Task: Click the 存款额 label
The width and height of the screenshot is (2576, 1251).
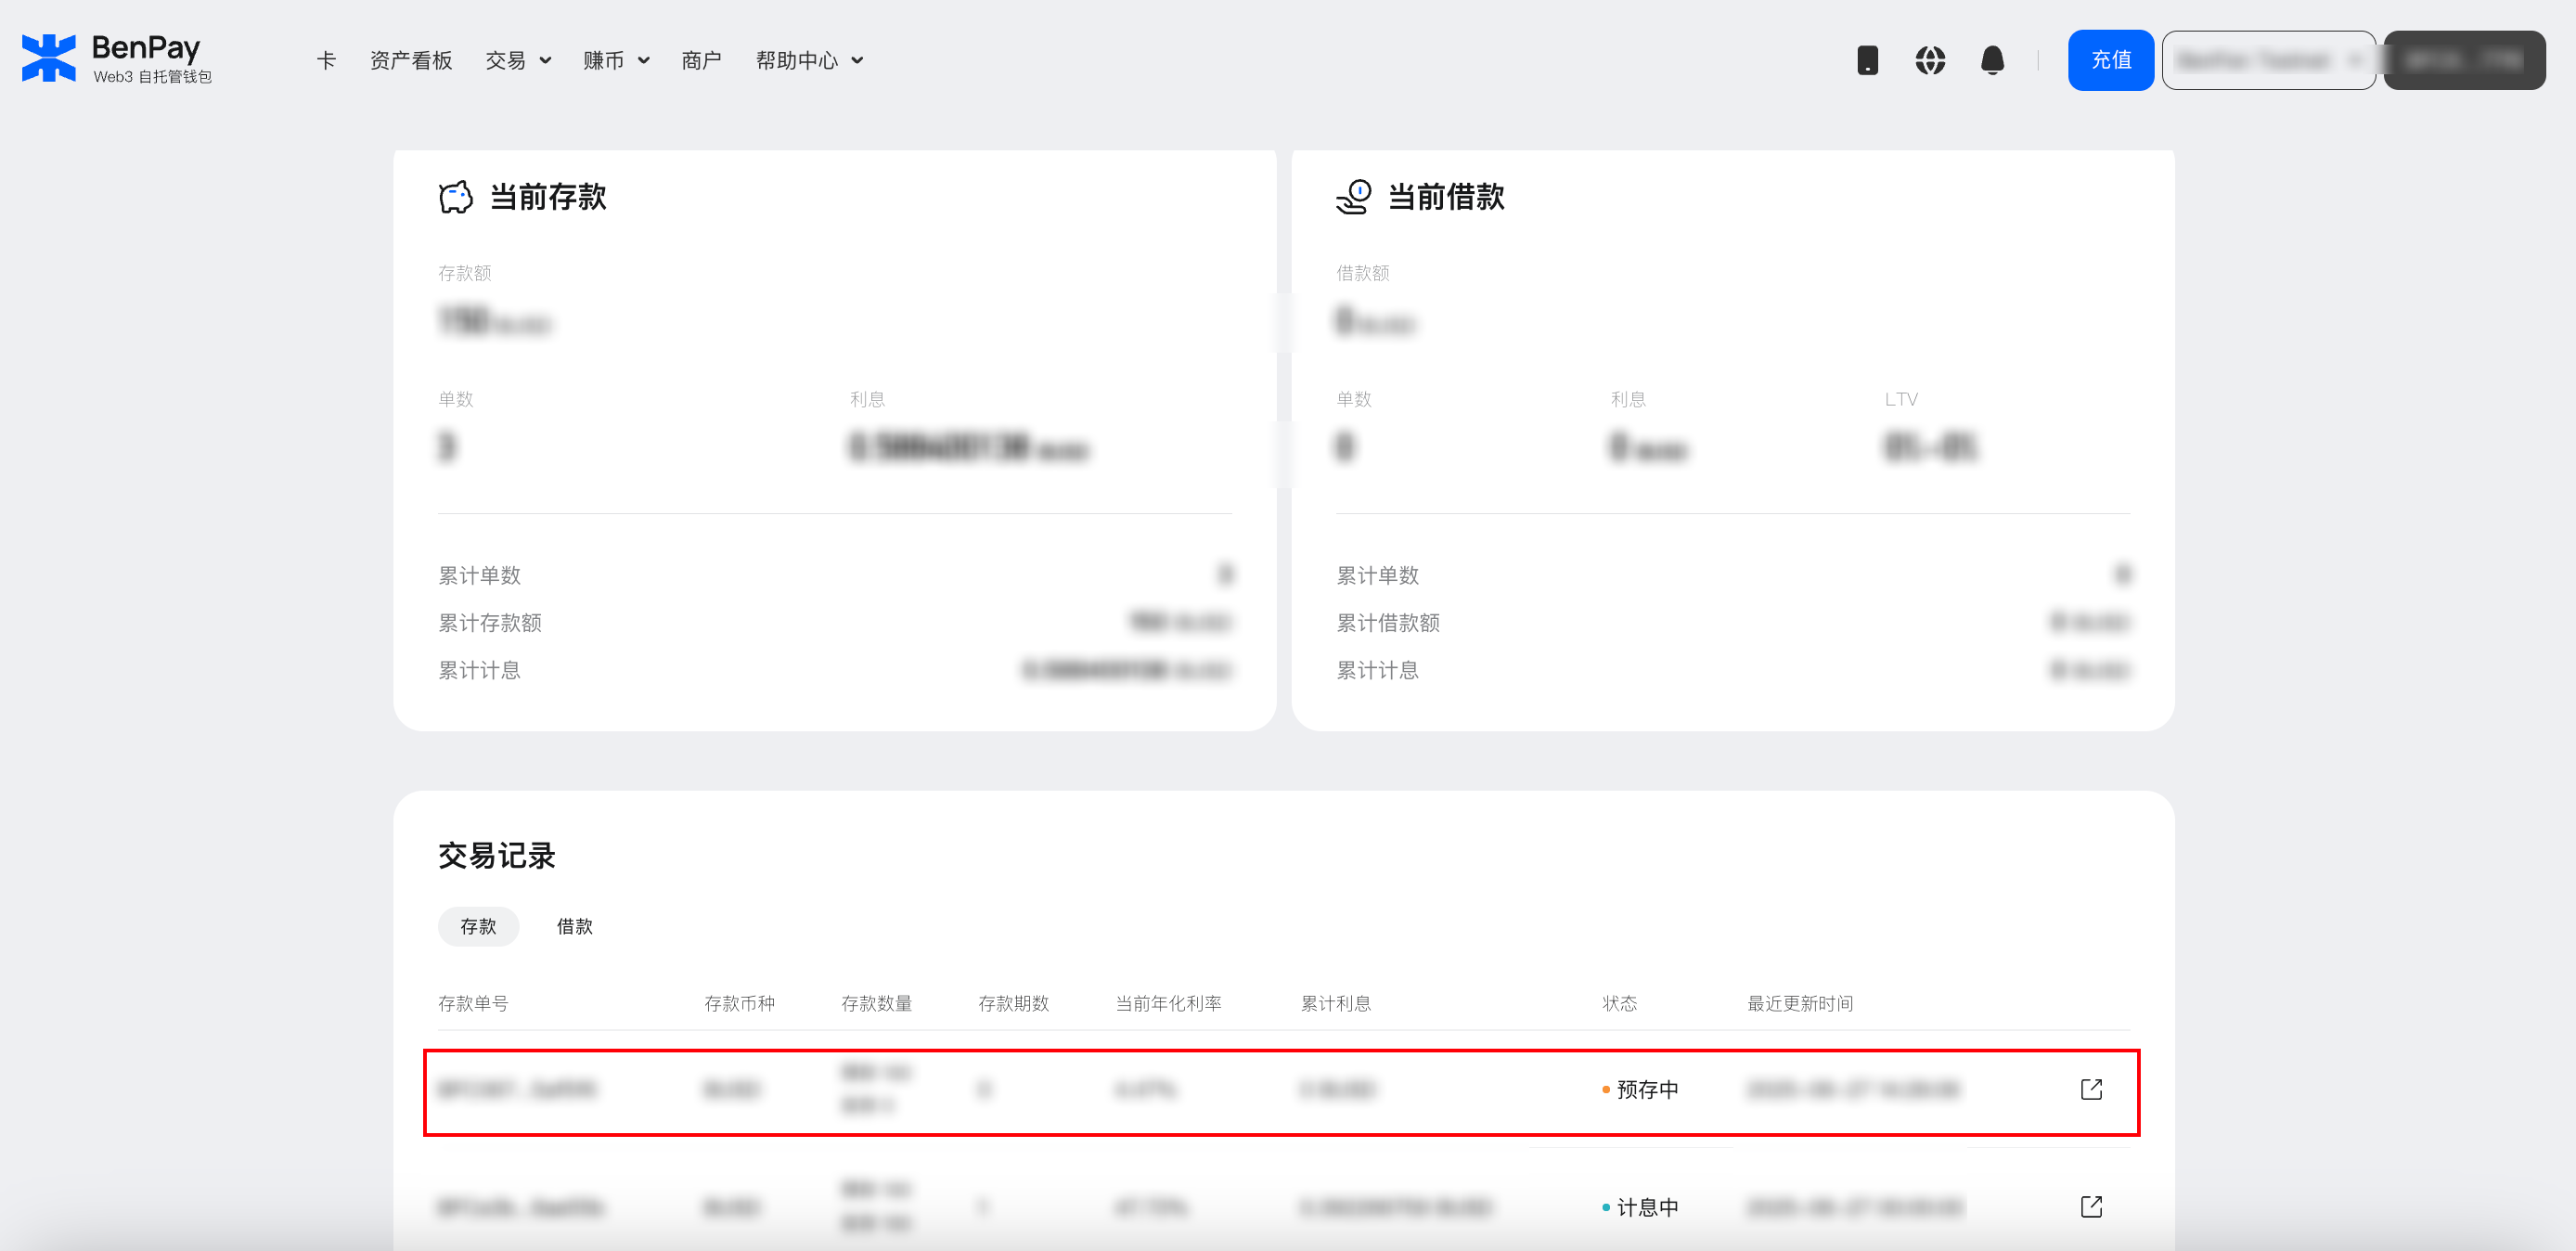Action: (464, 273)
